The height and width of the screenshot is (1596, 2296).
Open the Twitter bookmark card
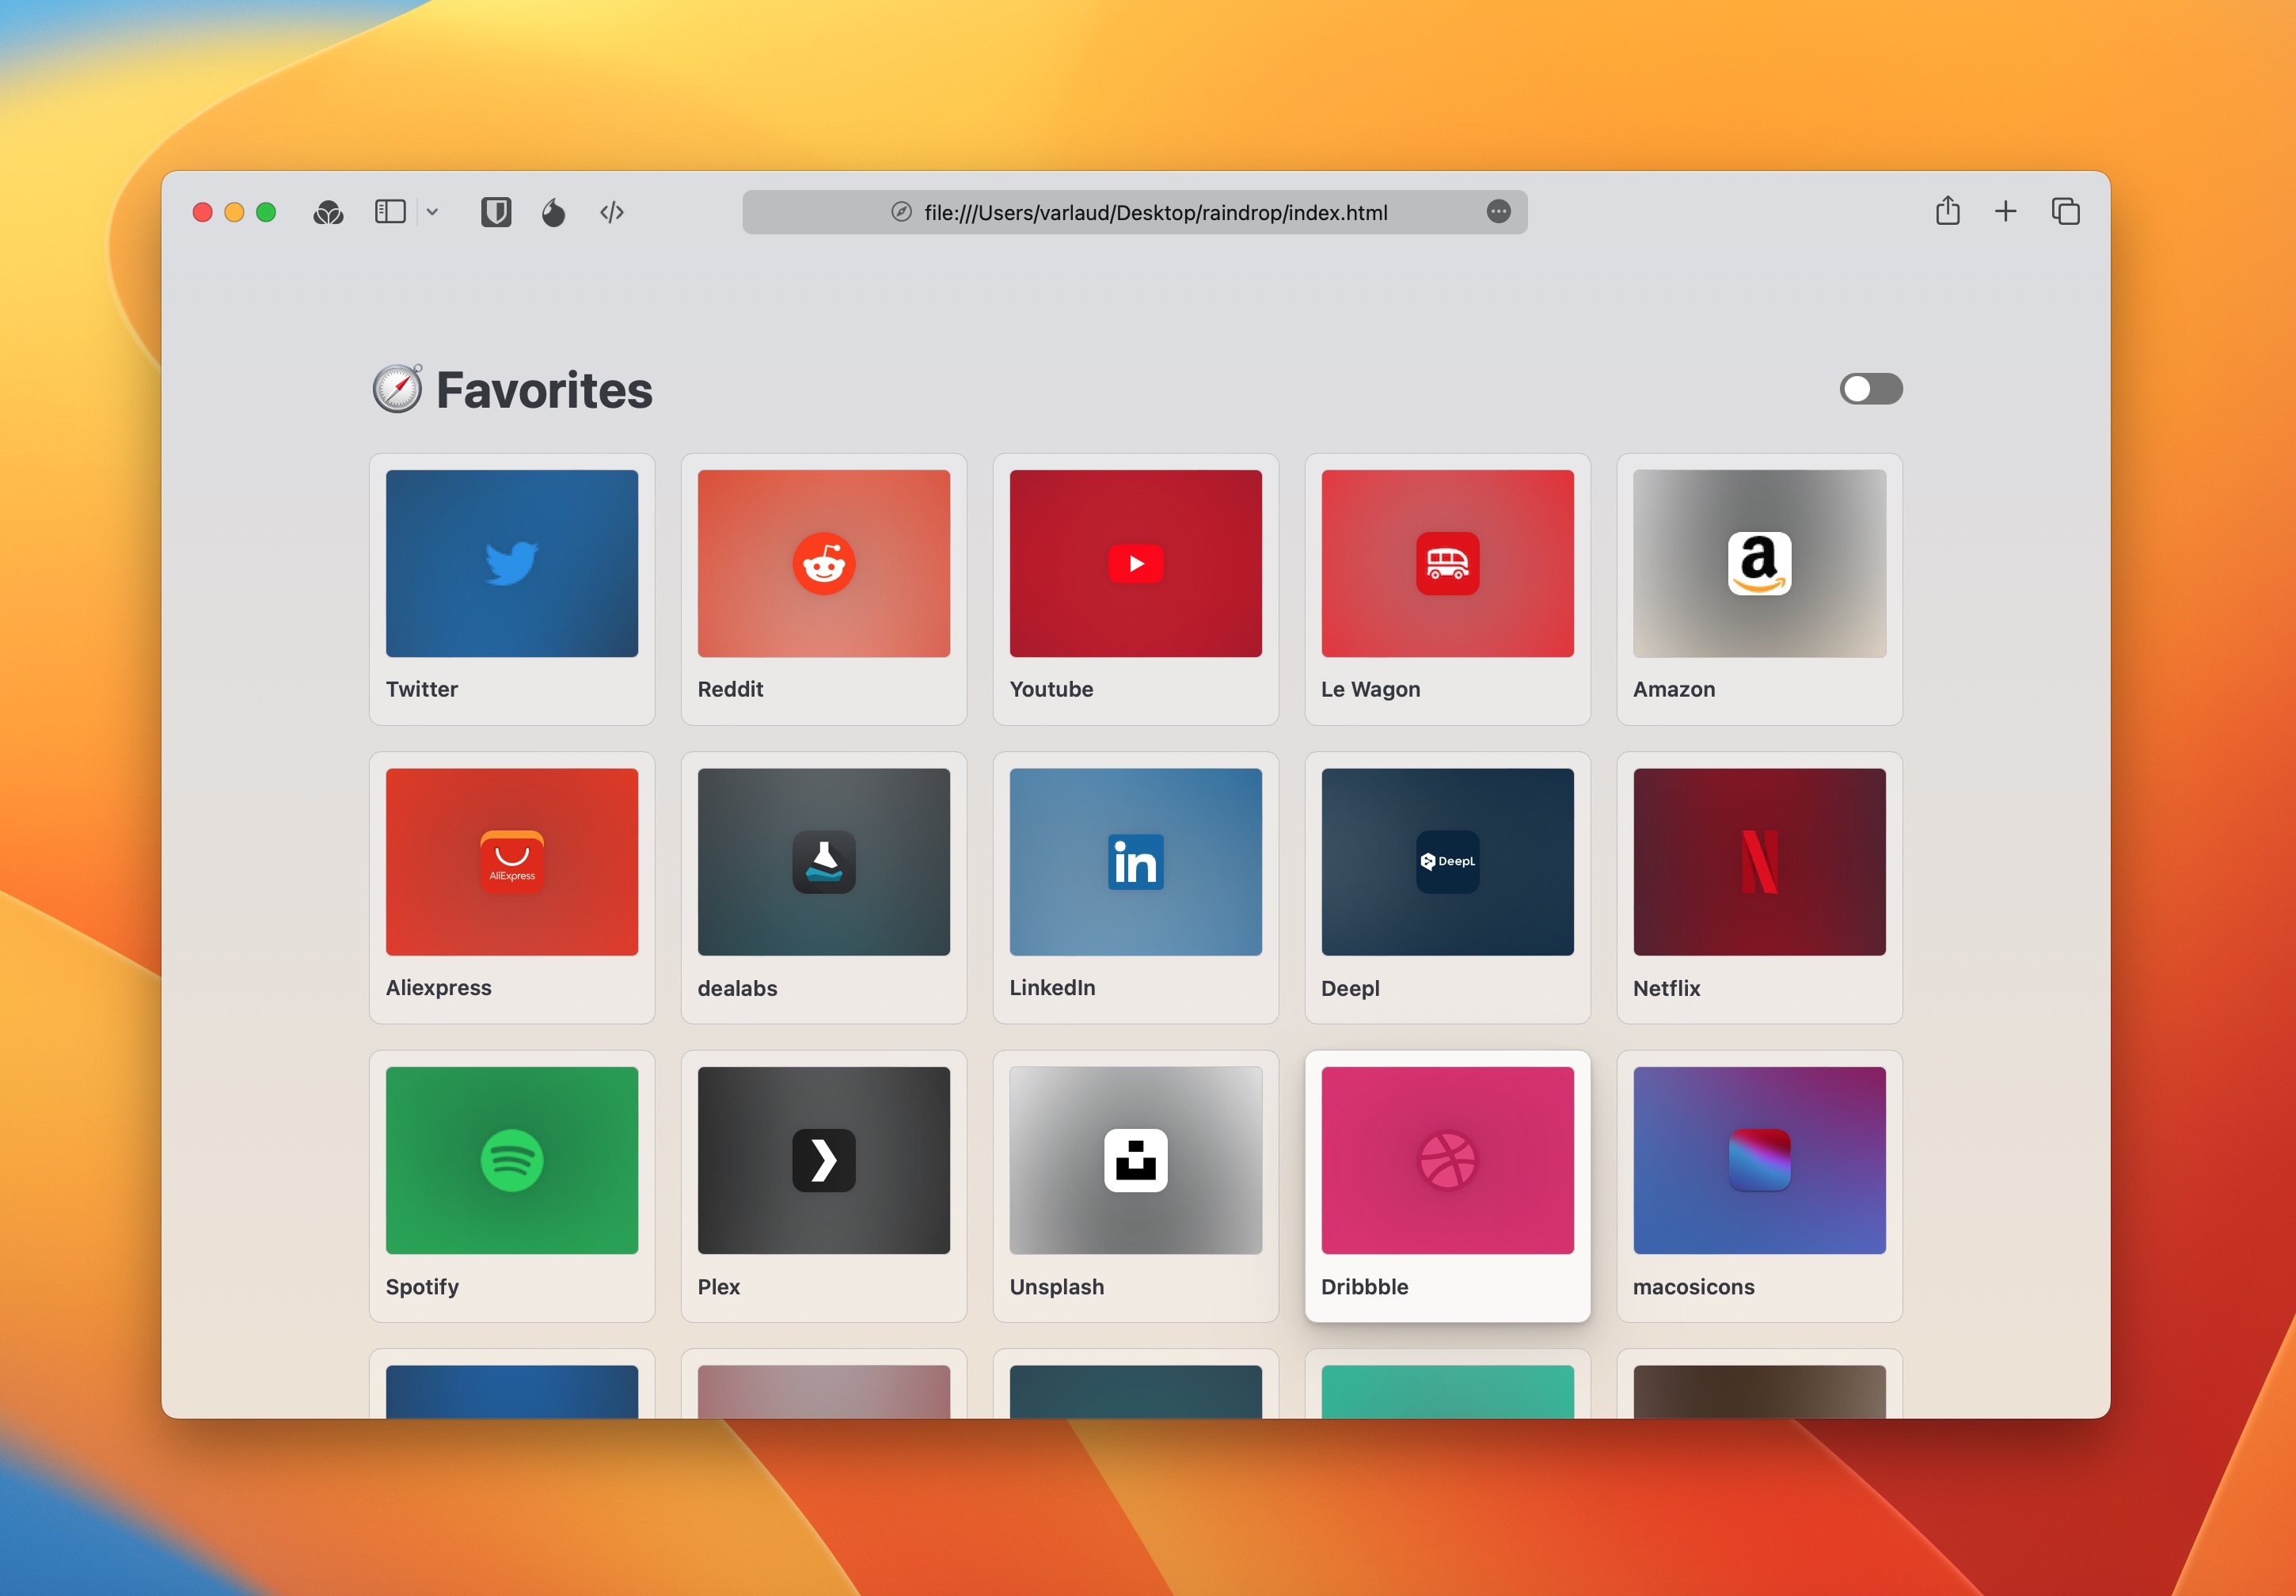pyautogui.click(x=512, y=589)
